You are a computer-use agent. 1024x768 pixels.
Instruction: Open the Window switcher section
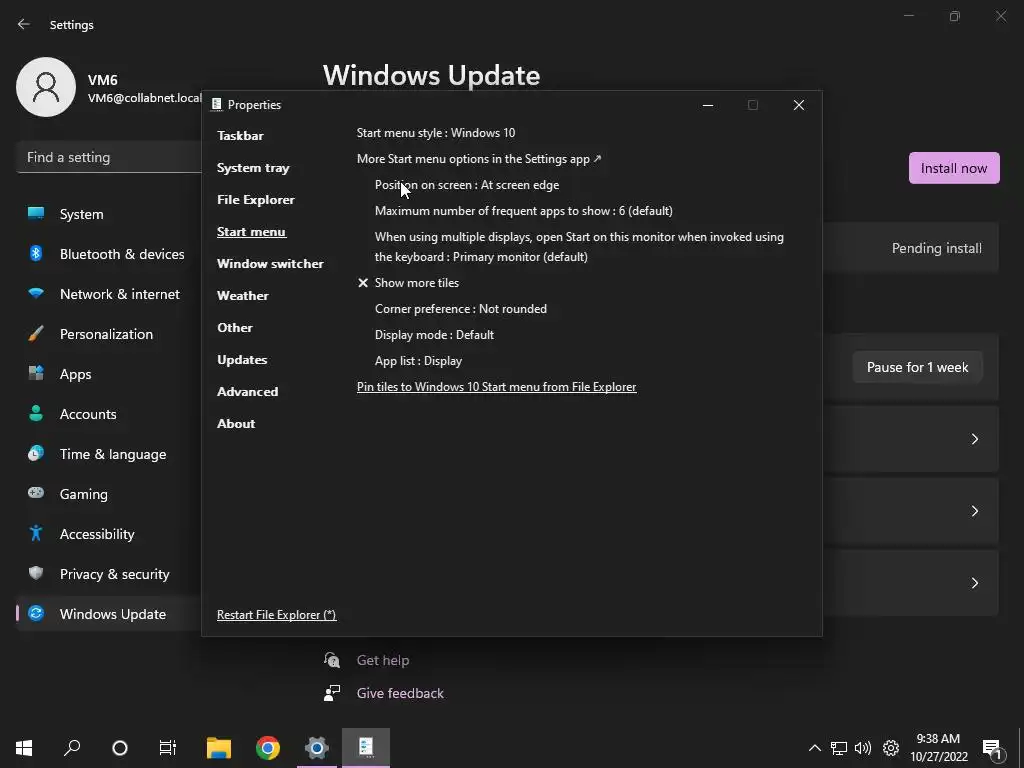[x=270, y=264]
